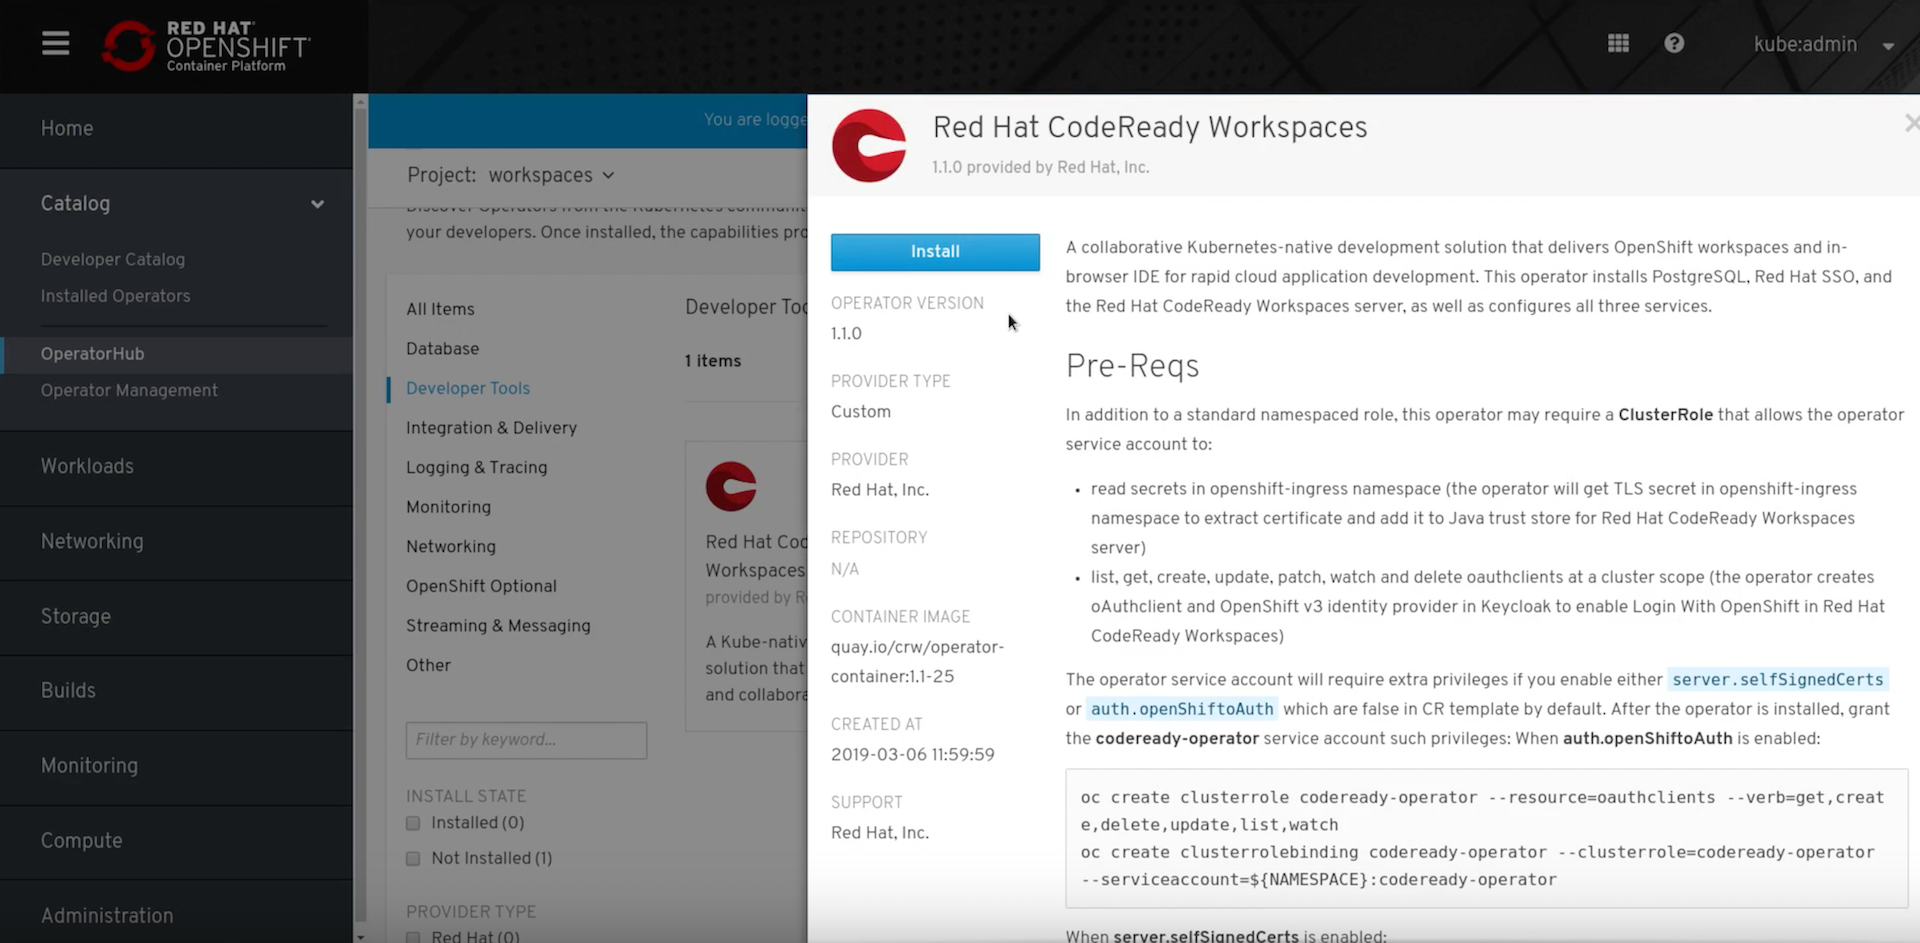1920x943 pixels.
Task: Select the Developer Tools category
Action: pos(468,388)
